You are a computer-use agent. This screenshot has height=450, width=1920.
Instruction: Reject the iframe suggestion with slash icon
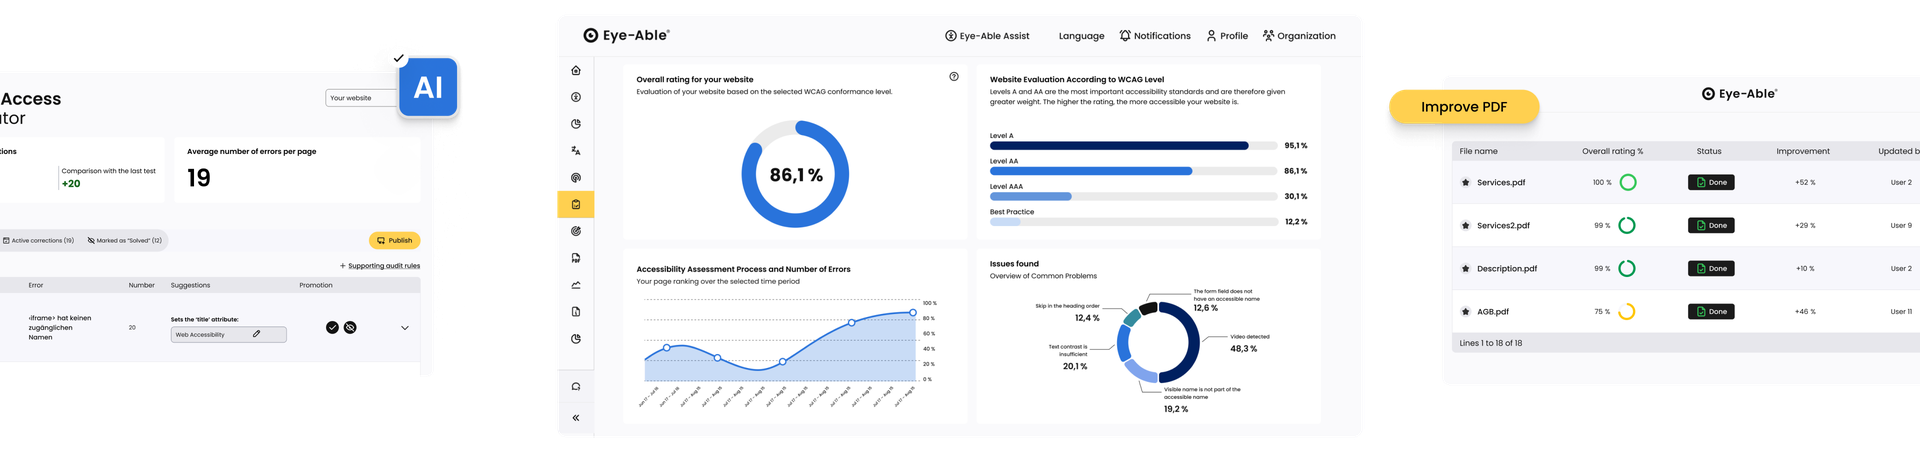click(350, 327)
